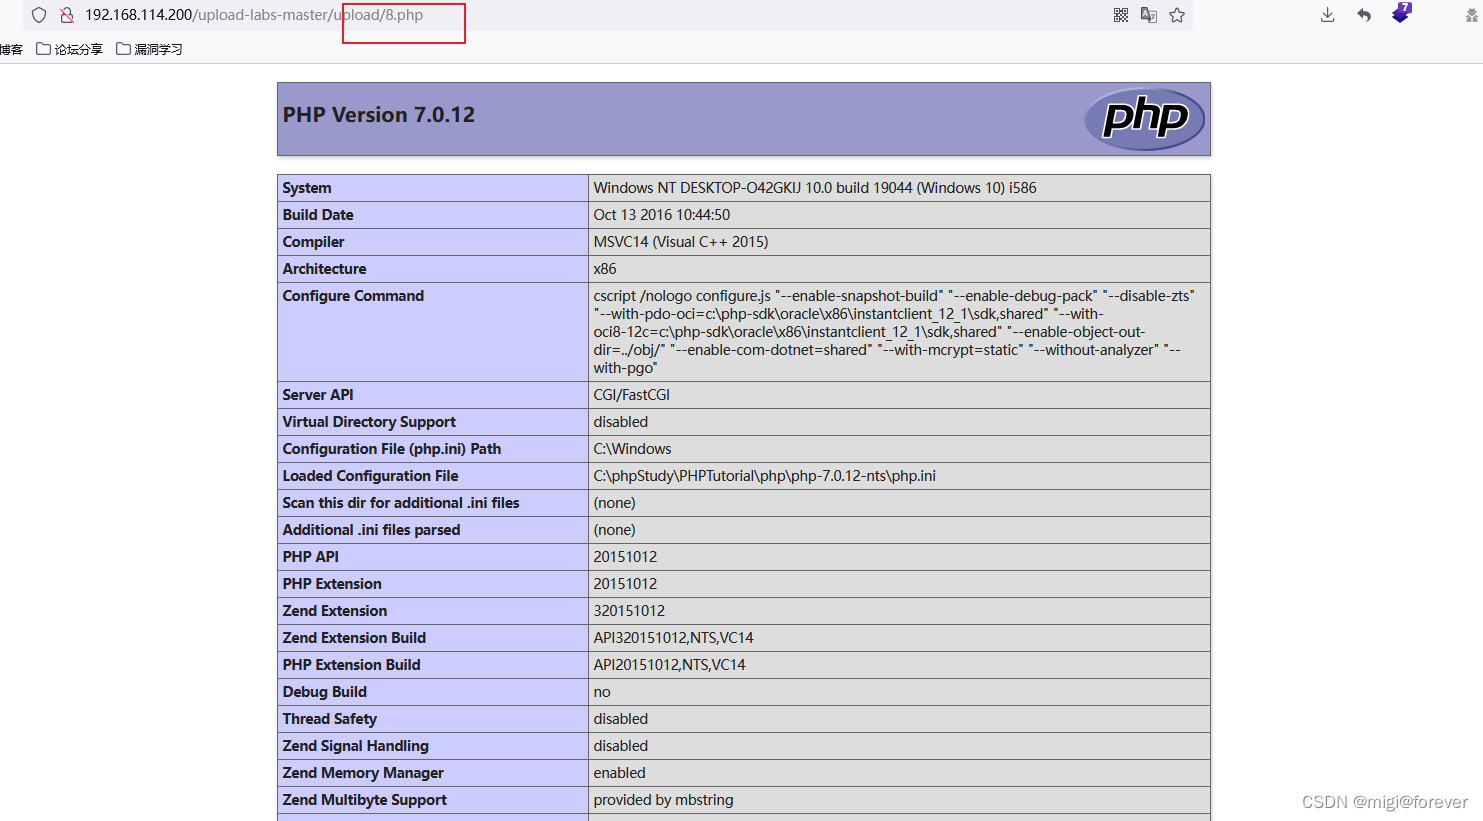Click the Loaded Configuration File path value

click(764, 476)
